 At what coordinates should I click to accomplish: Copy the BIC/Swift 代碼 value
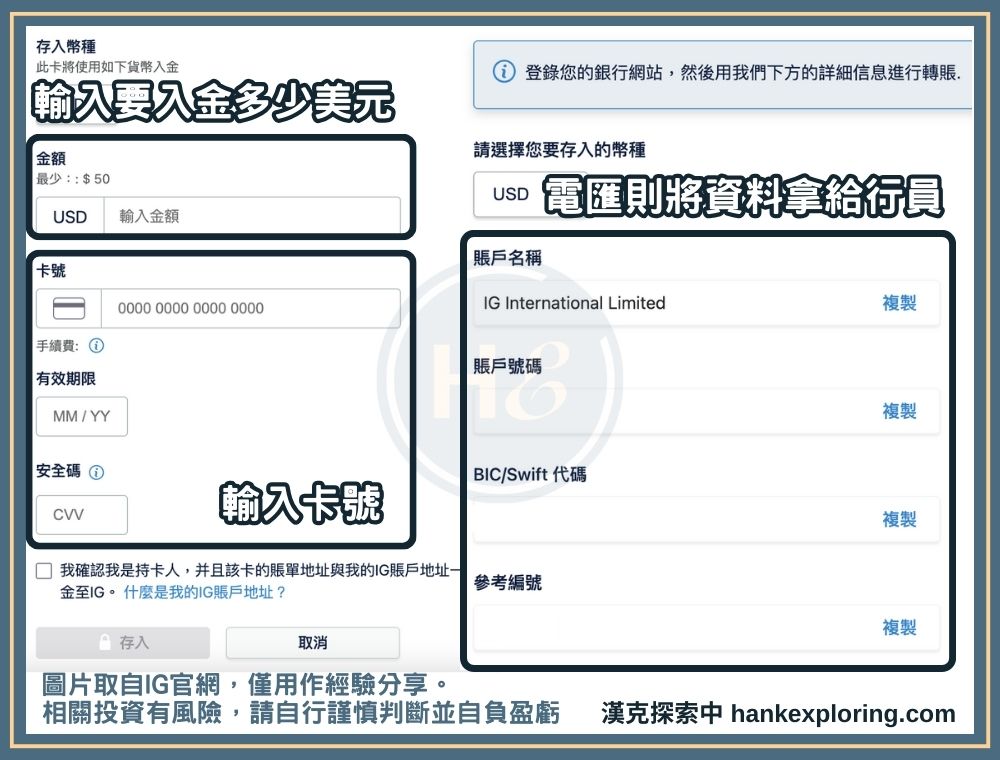coord(899,519)
